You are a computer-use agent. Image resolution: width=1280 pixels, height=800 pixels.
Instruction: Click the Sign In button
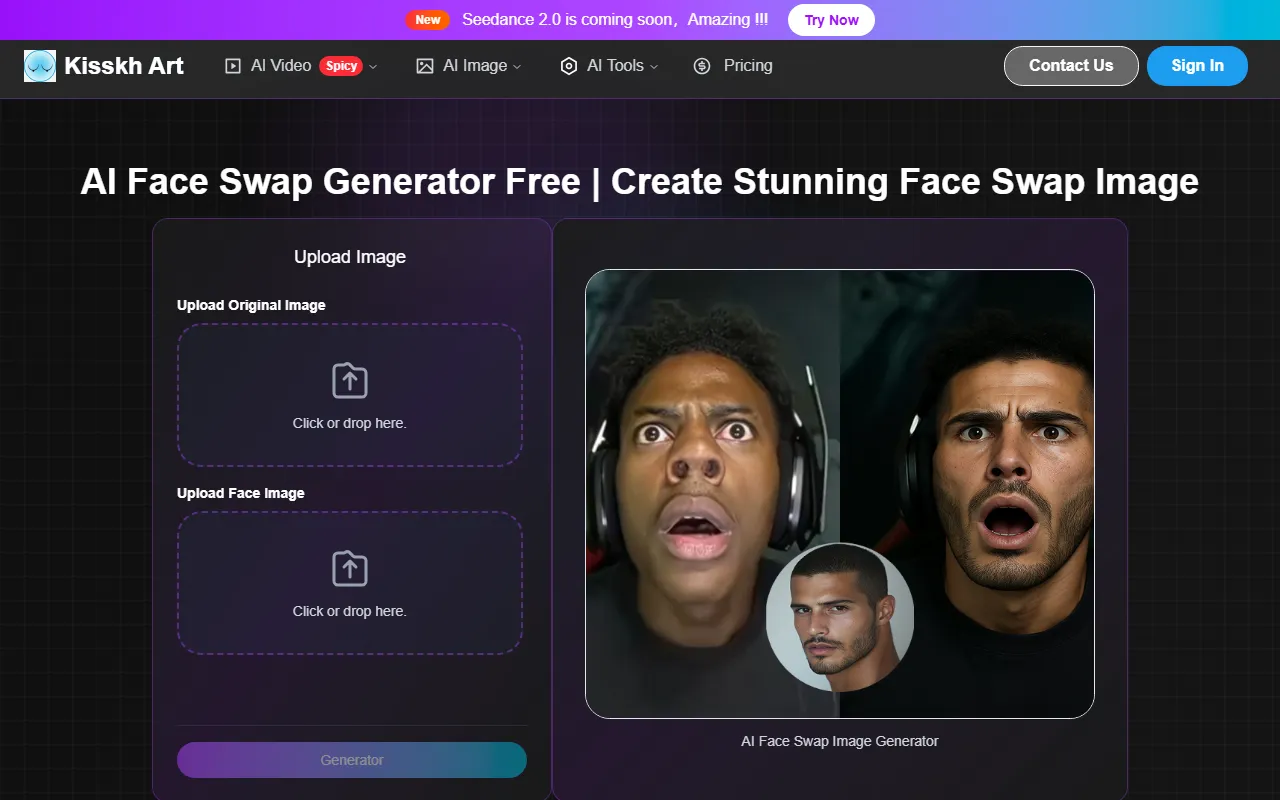[x=1197, y=66]
